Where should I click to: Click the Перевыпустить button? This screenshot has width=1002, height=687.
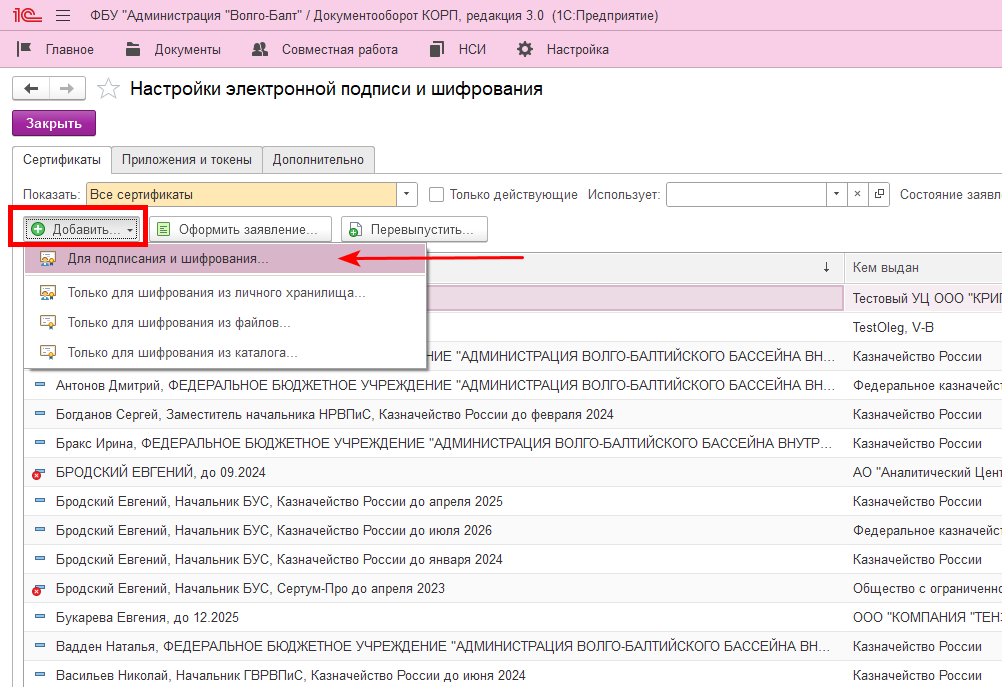click(x=414, y=230)
